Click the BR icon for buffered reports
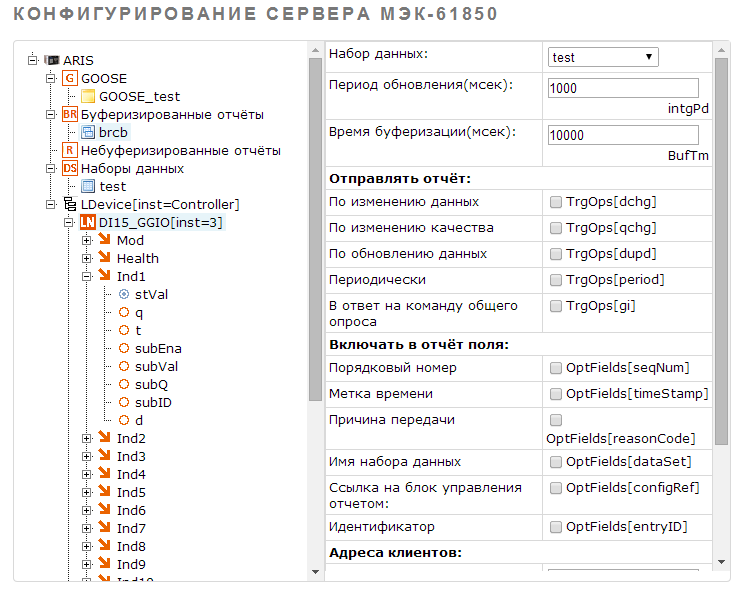The image size is (742, 595). (x=69, y=114)
